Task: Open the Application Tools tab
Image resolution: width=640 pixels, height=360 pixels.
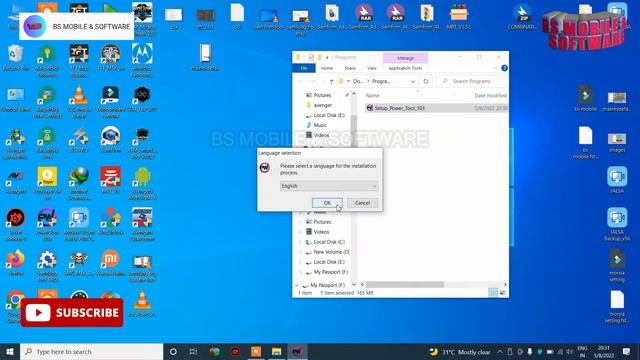Action: coord(405,68)
